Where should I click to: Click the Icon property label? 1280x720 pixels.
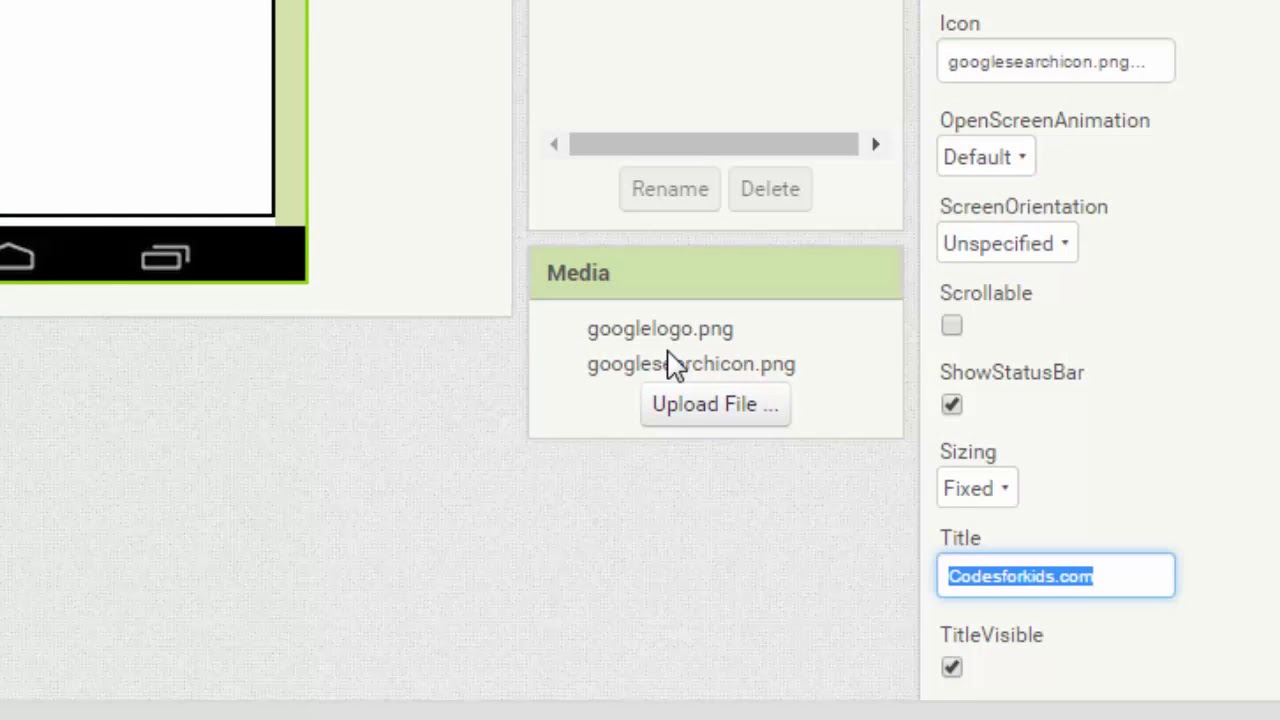click(960, 23)
